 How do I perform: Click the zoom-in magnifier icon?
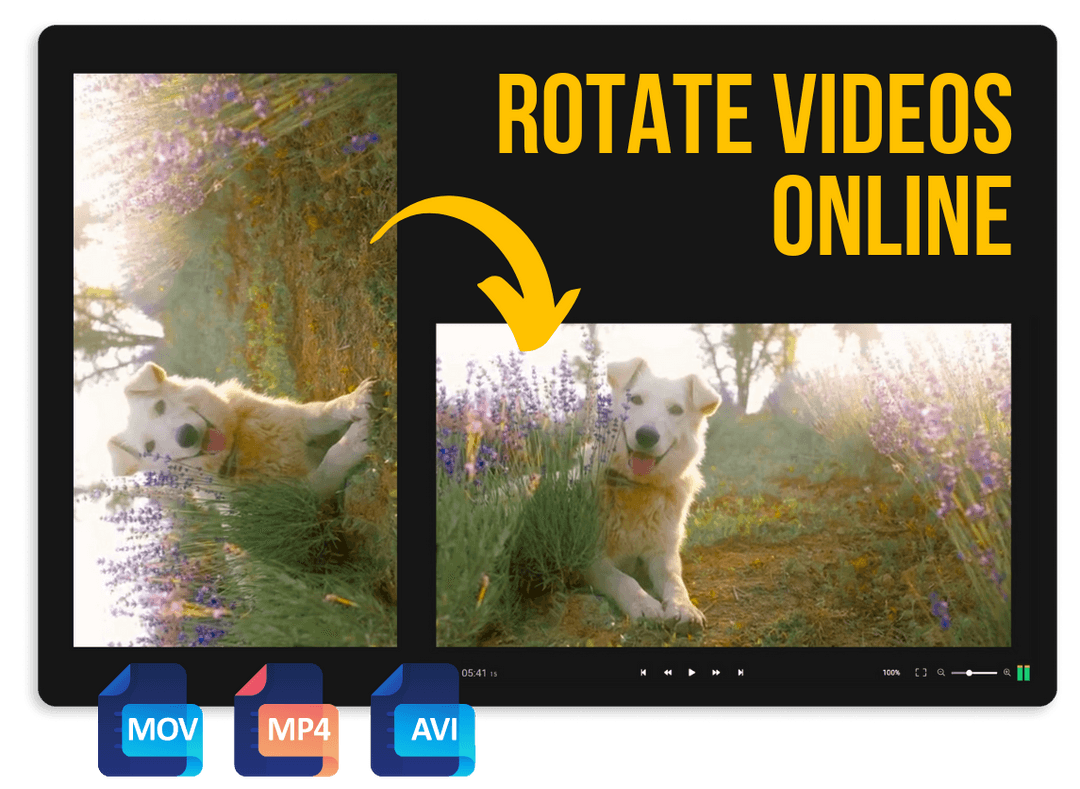point(1007,673)
